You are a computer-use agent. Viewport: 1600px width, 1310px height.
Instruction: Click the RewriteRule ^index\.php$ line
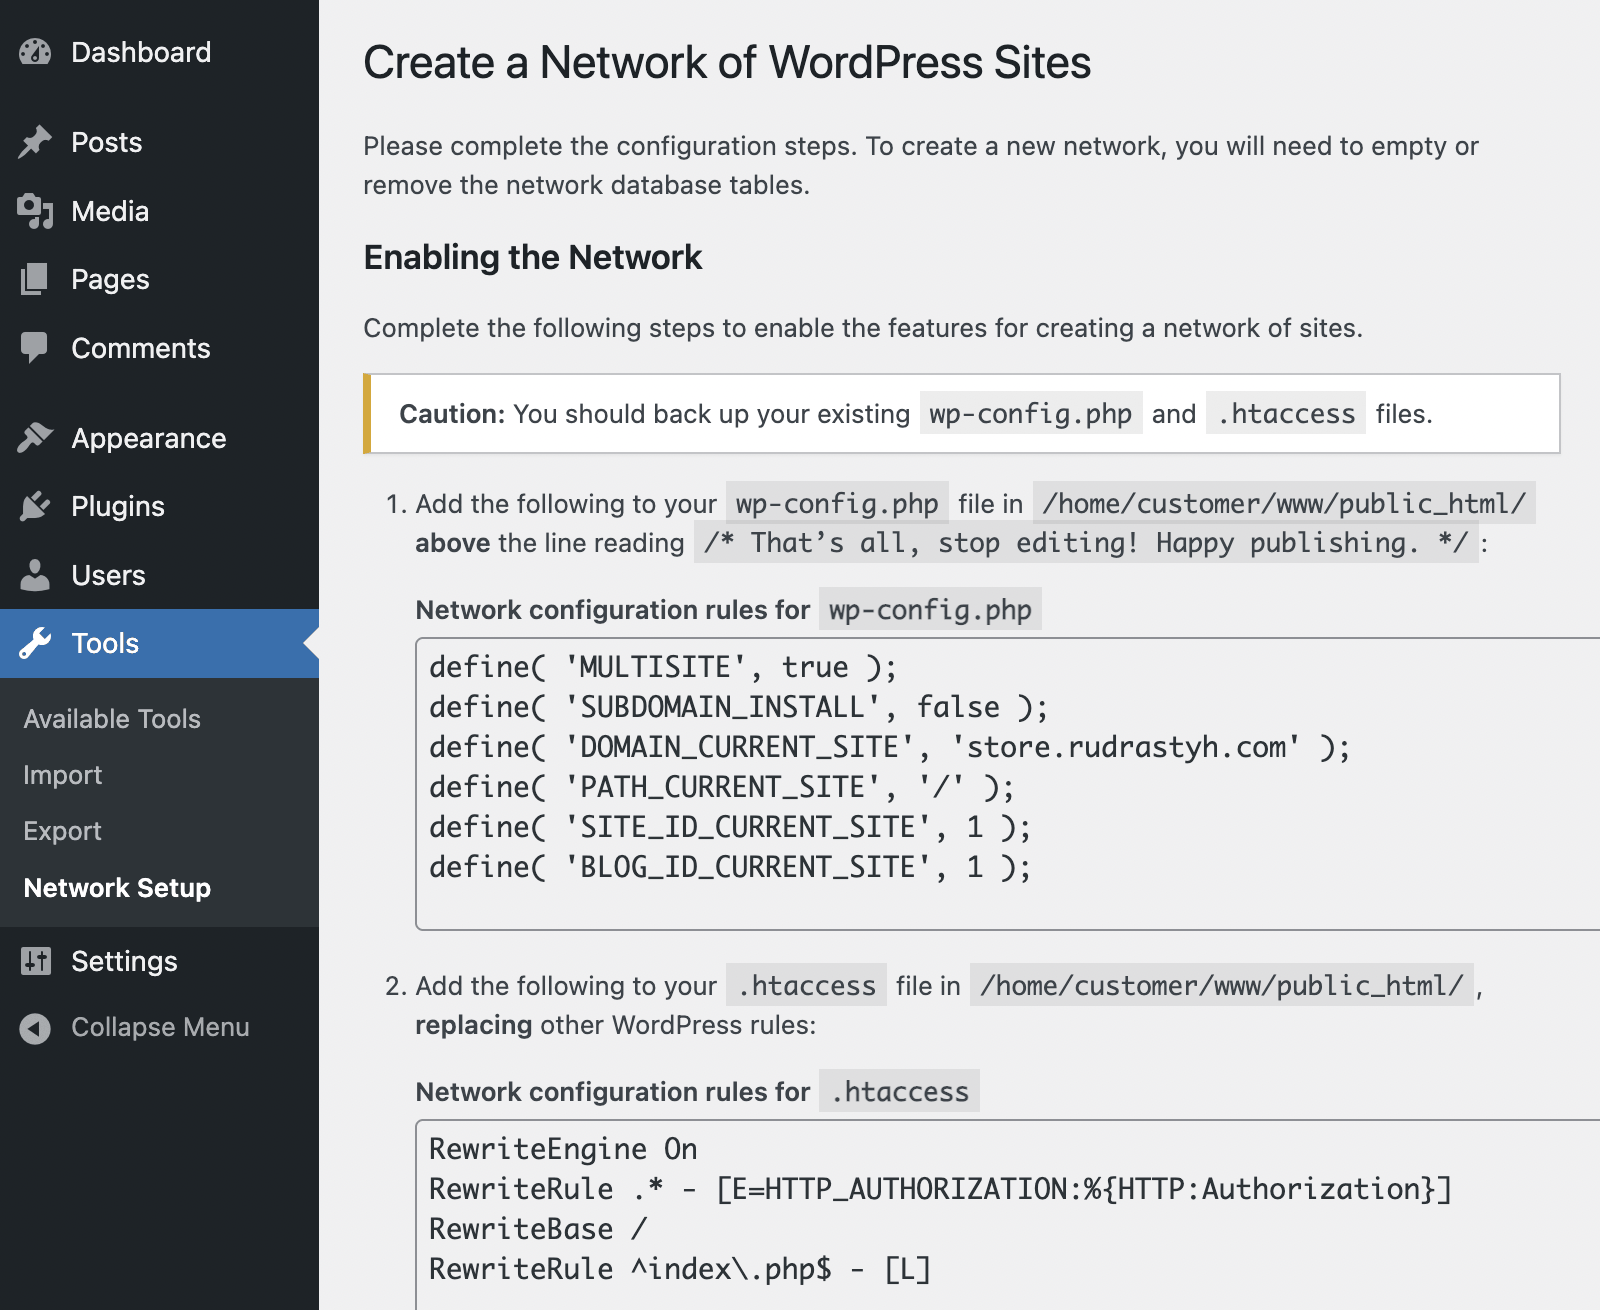coord(680,1269)
